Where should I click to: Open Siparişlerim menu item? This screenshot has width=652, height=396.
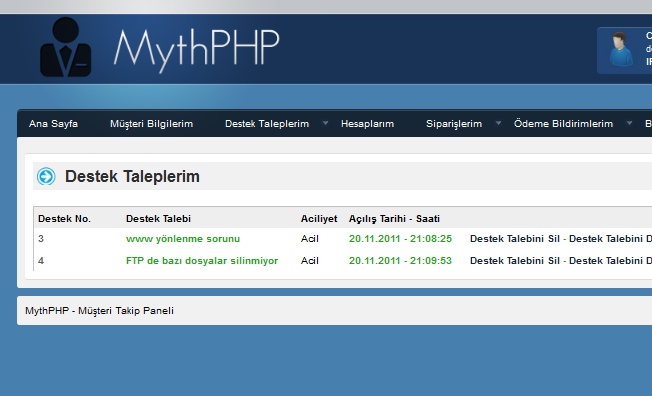[454, 124]
